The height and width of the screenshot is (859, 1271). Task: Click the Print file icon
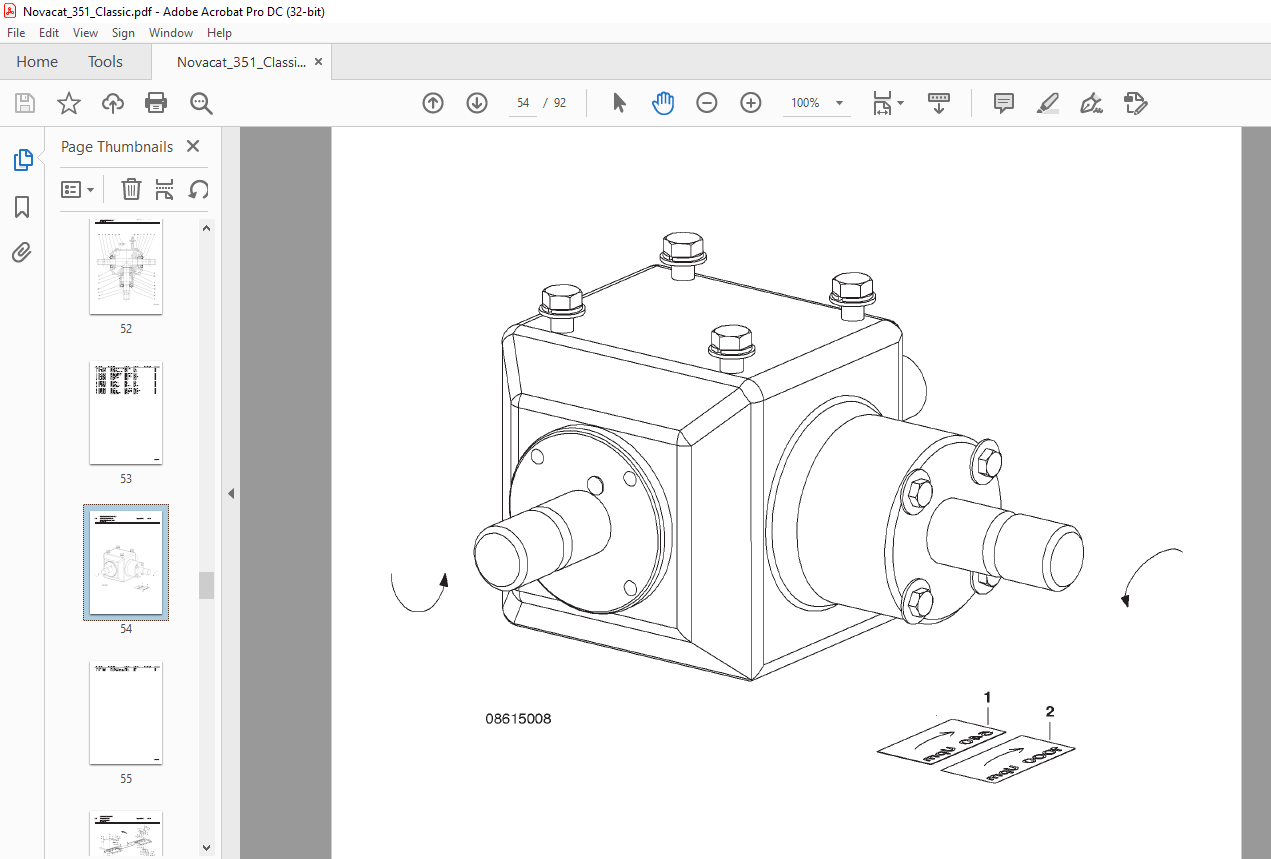(156, 103)
